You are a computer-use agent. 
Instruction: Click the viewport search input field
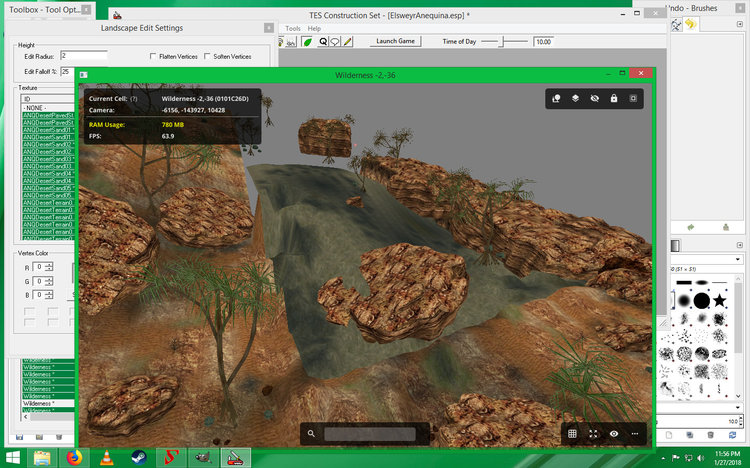coord(370,434)
